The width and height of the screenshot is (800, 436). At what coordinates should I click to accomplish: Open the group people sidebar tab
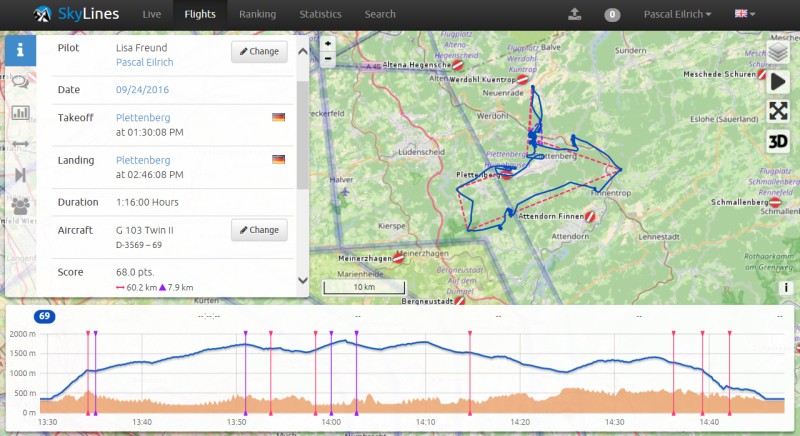tap(20, 206)
